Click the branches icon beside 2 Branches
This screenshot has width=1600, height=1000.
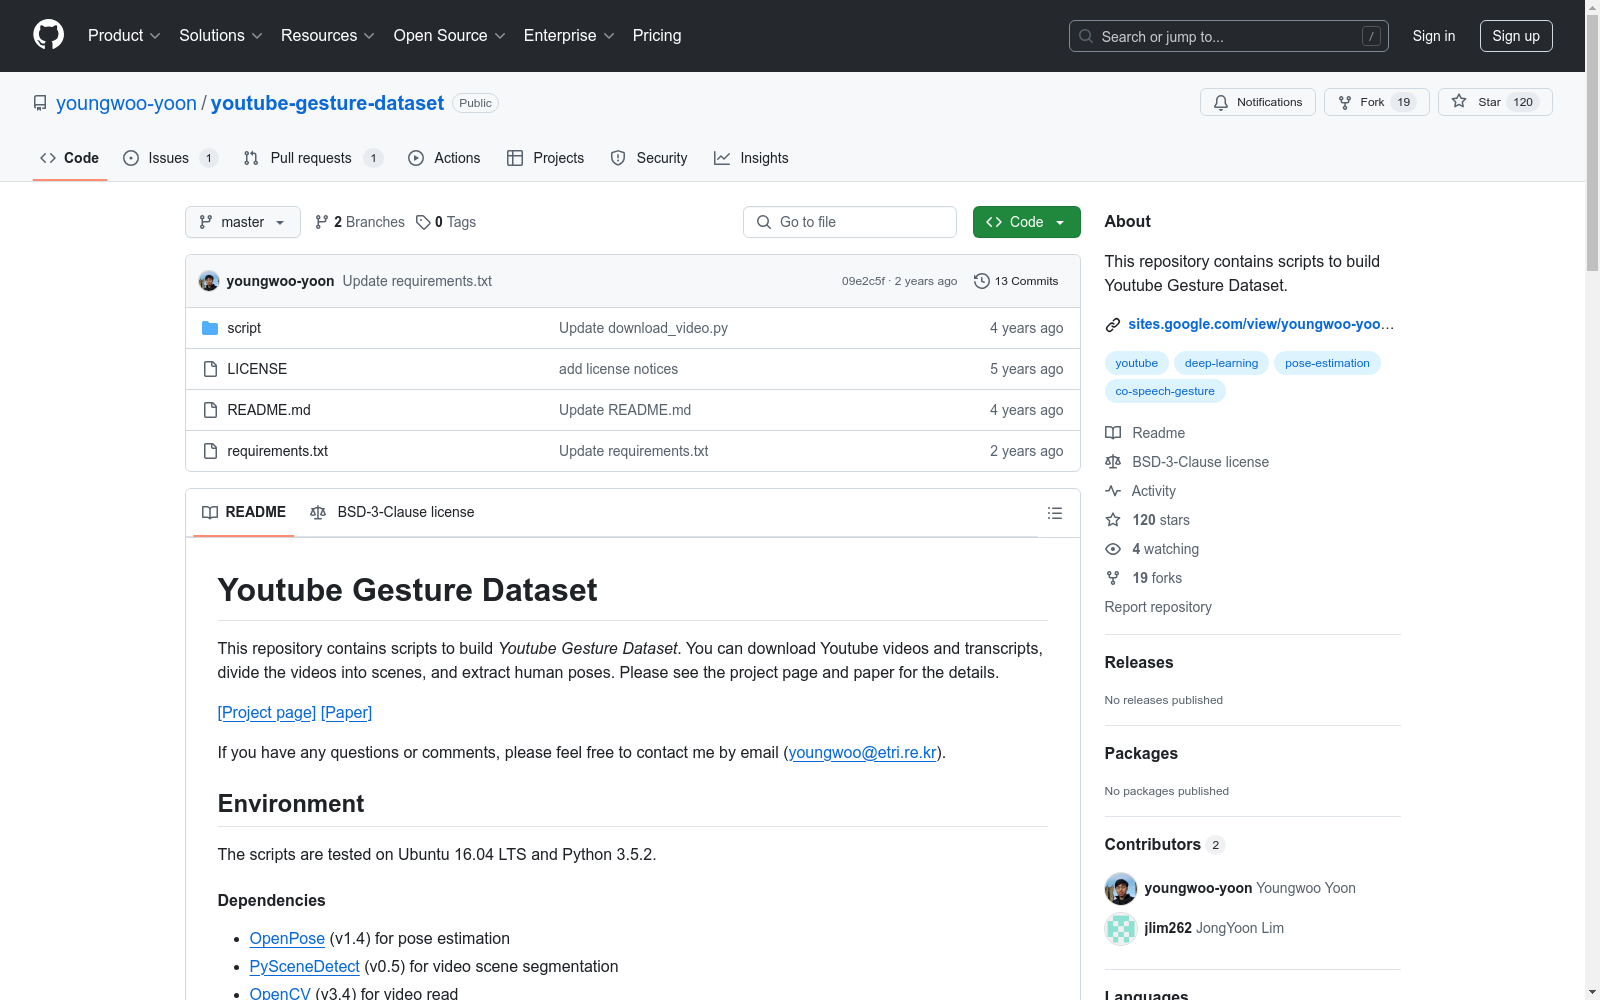322,222
